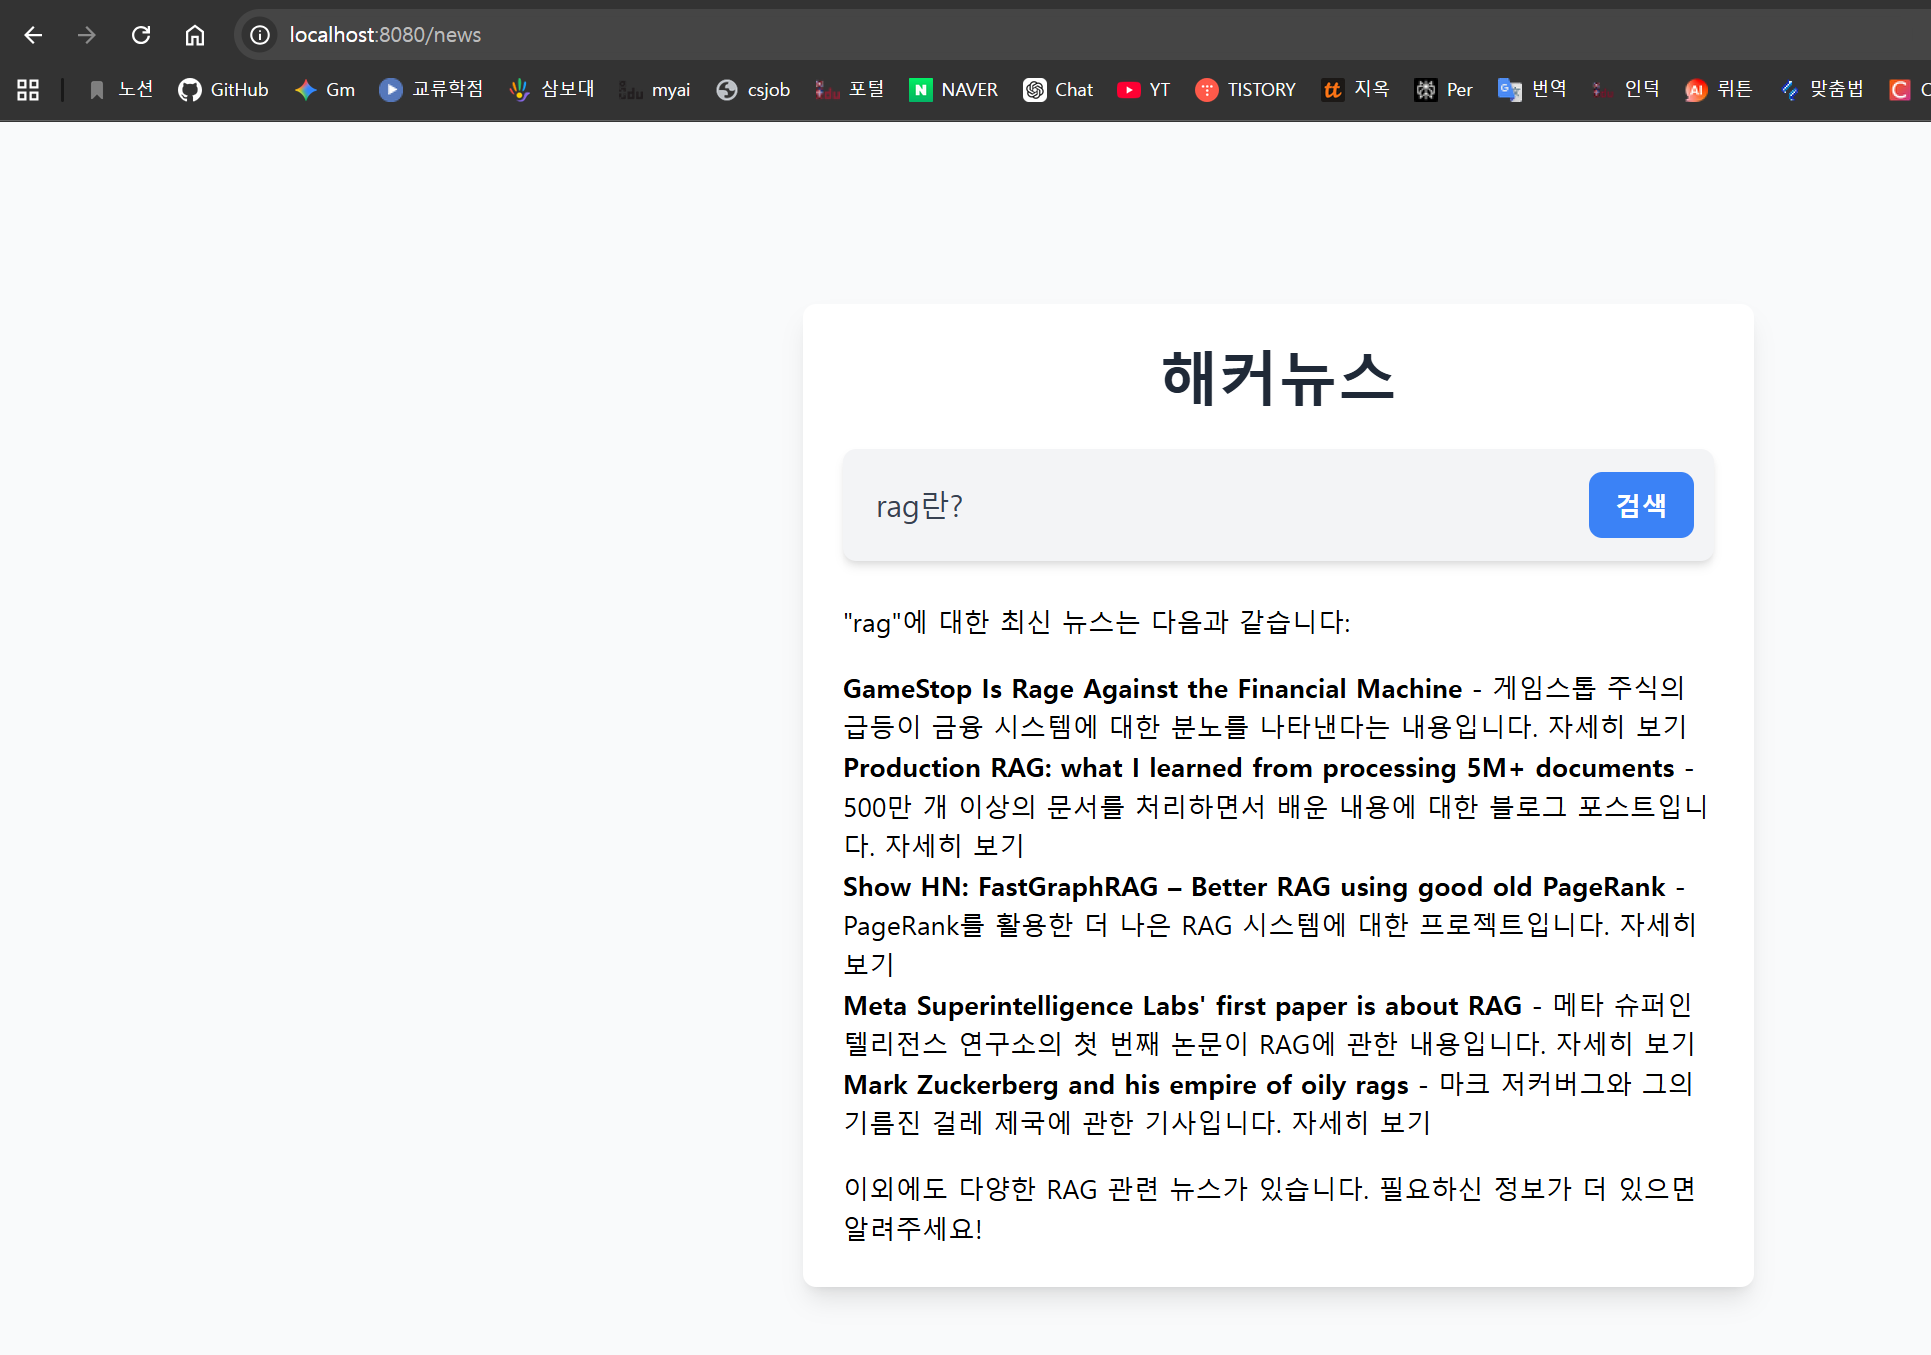Select the Production RAG 5M+ documents title
The height and width of the screenshot is (1355, 1931).
click(x=1258, y=768)
